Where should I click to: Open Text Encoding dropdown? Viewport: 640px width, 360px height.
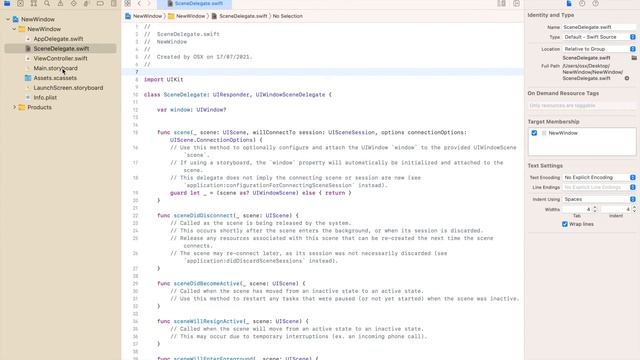[x=599, y=178]
